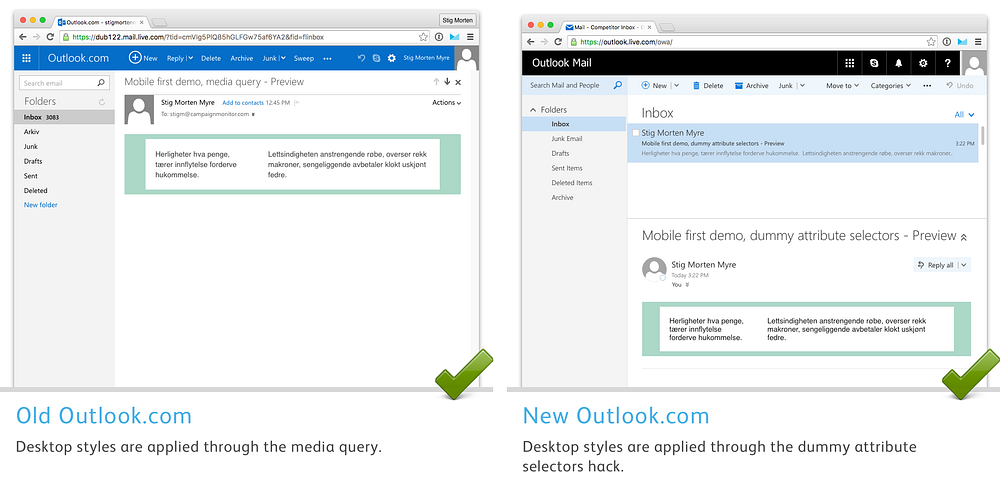1000x483 pixels.
Task: Expand Junk dropdown arrow in new Outlook Mail
Action: click(802, 85)
